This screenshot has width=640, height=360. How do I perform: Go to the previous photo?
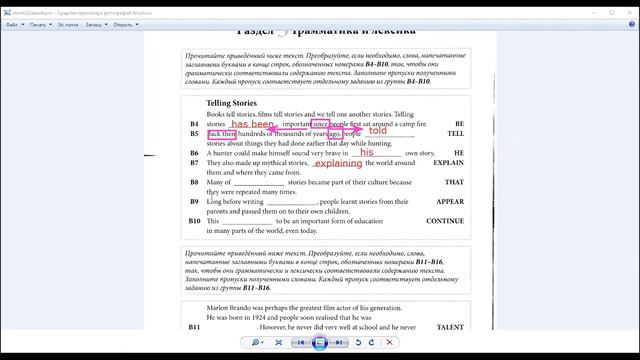[x=301, y=342]
